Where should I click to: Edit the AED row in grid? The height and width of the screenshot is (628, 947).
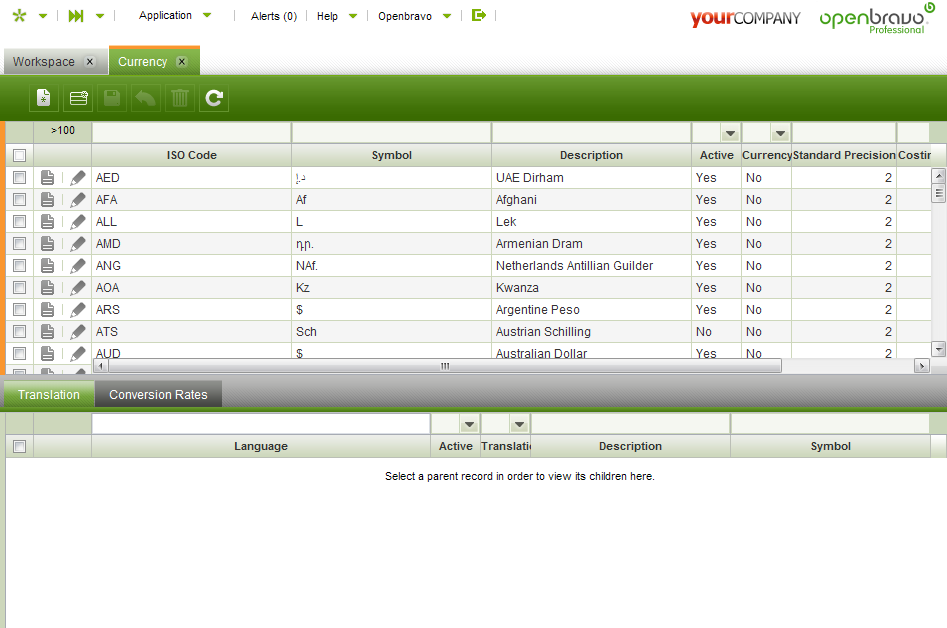[x=77, y=178]
